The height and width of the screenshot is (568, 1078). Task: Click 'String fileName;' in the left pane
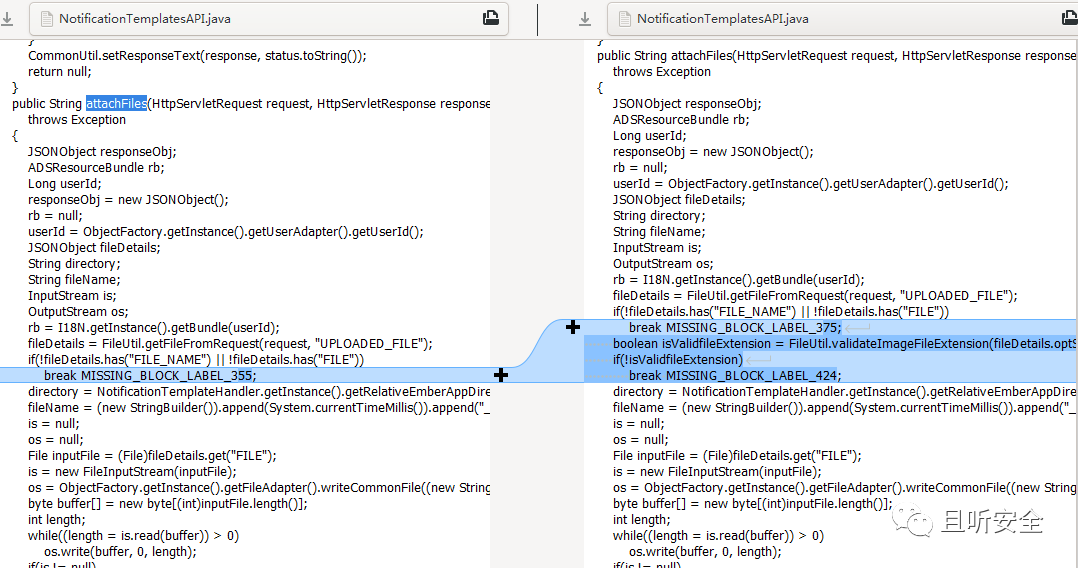tap(74, 279)
